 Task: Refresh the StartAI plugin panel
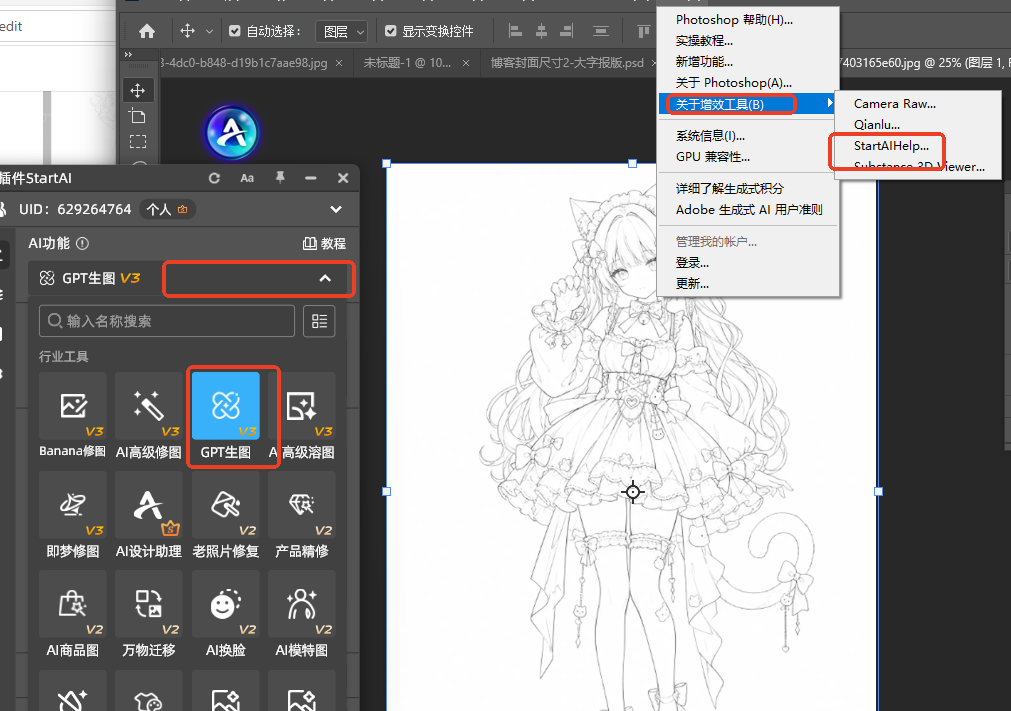[214, 178]
